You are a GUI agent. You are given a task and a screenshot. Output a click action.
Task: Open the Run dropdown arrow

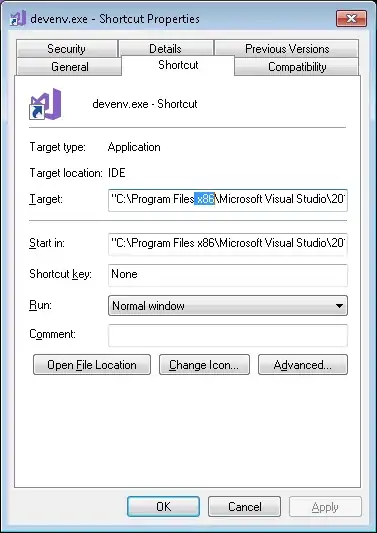point(339,306)
